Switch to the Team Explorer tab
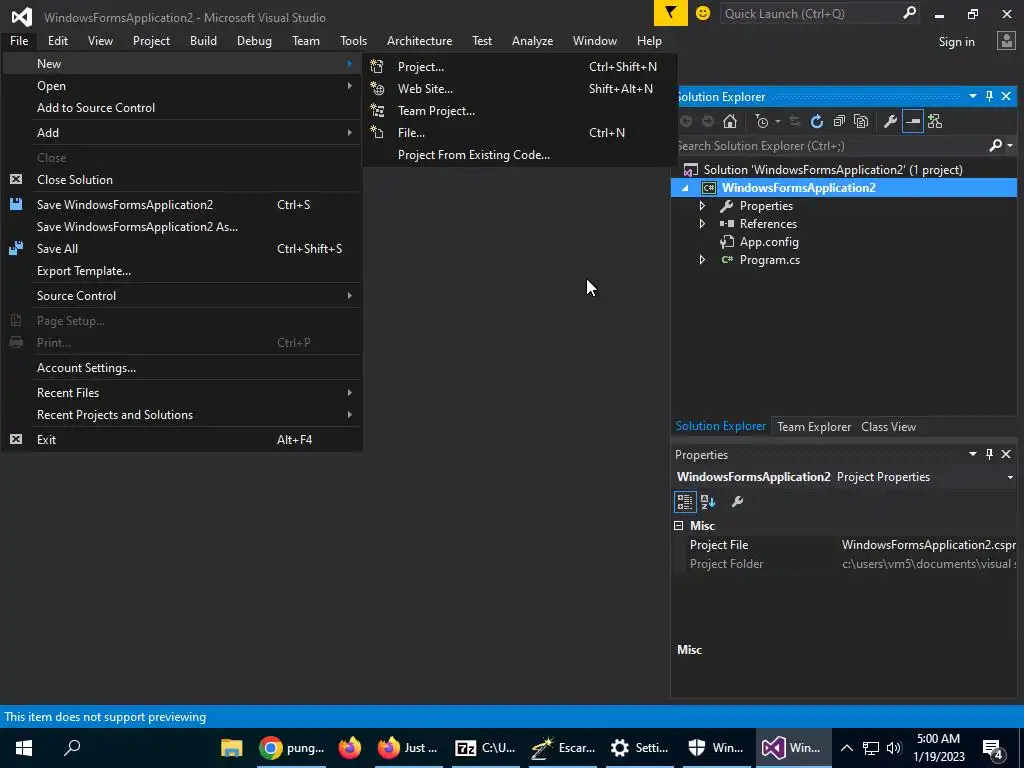The image size is (1024, 768). click(814, 426)
